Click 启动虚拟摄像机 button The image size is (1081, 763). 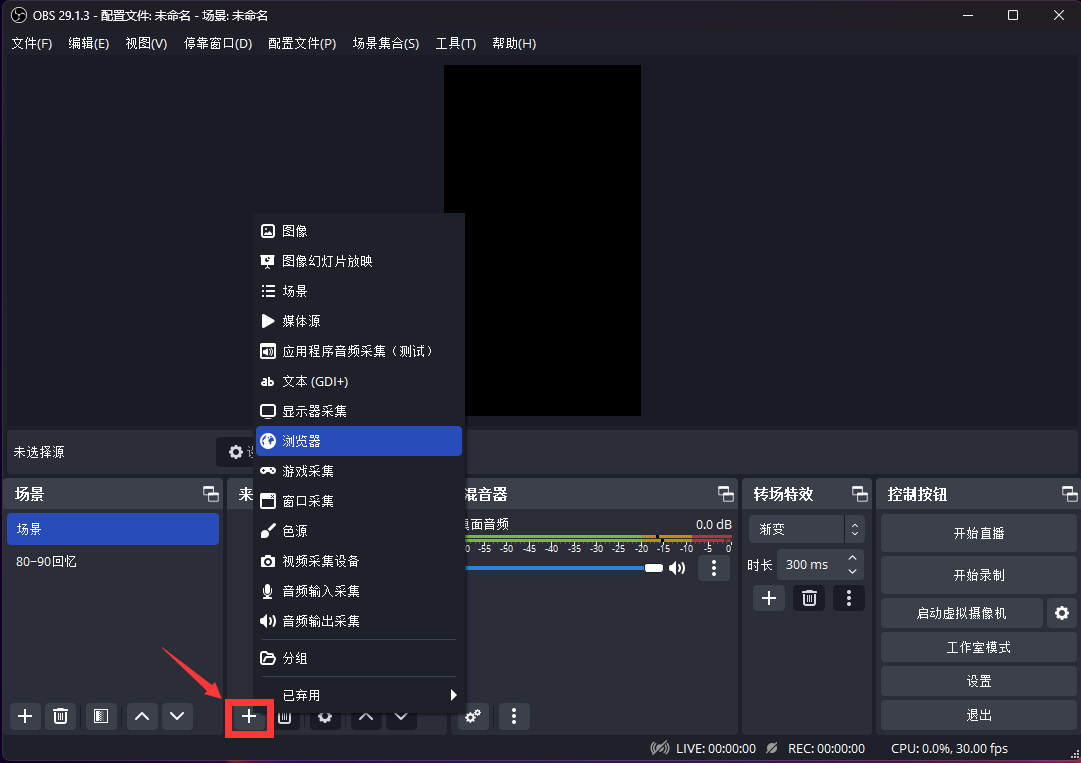(962, 613)
